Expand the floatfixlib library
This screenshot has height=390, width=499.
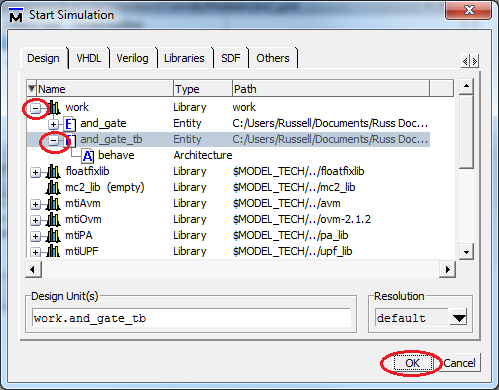(x=35, y=172)
